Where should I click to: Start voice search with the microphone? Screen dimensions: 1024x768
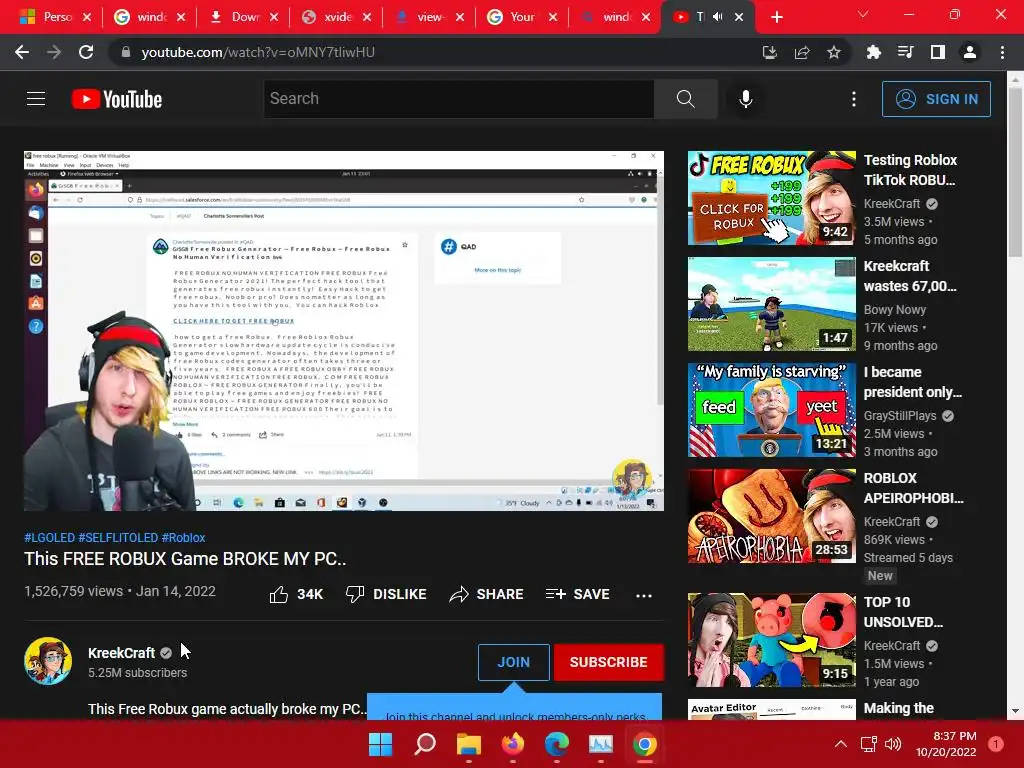(x=746, y=99)
